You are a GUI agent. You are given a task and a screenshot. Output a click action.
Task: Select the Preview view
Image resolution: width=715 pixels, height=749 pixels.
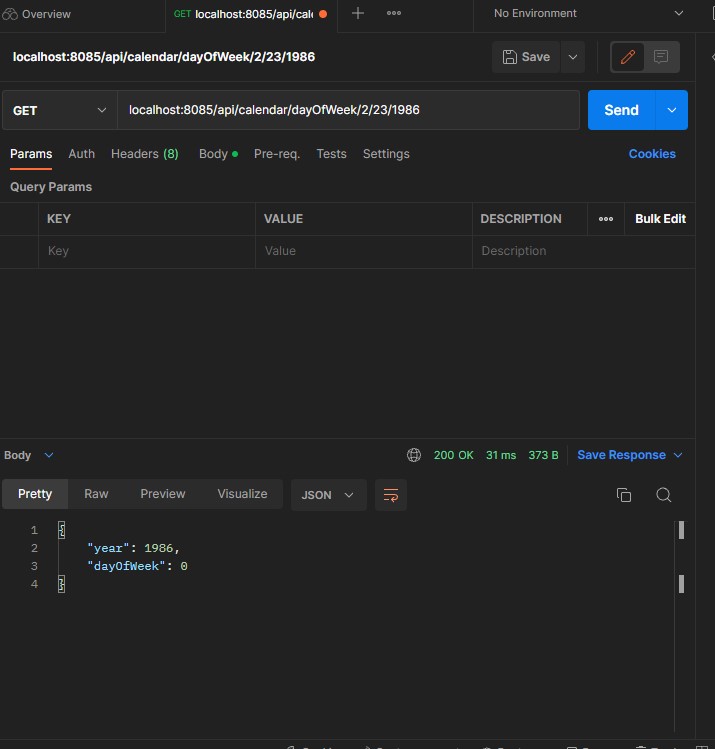[162, 494]
